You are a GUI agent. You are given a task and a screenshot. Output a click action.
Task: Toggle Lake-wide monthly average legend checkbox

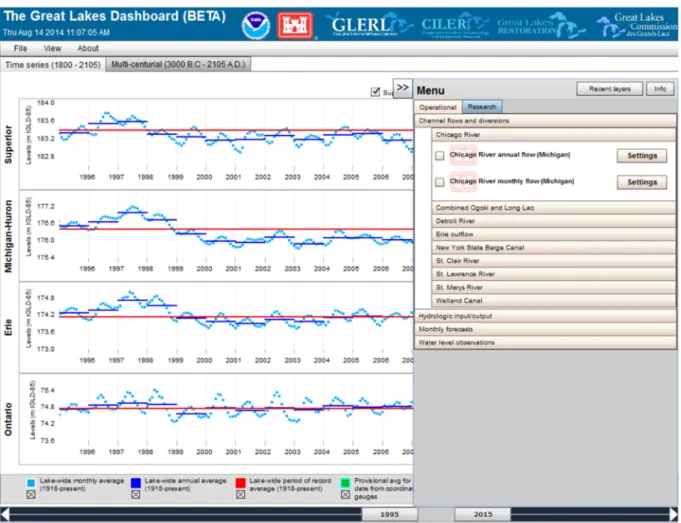(x=31, y=494)
